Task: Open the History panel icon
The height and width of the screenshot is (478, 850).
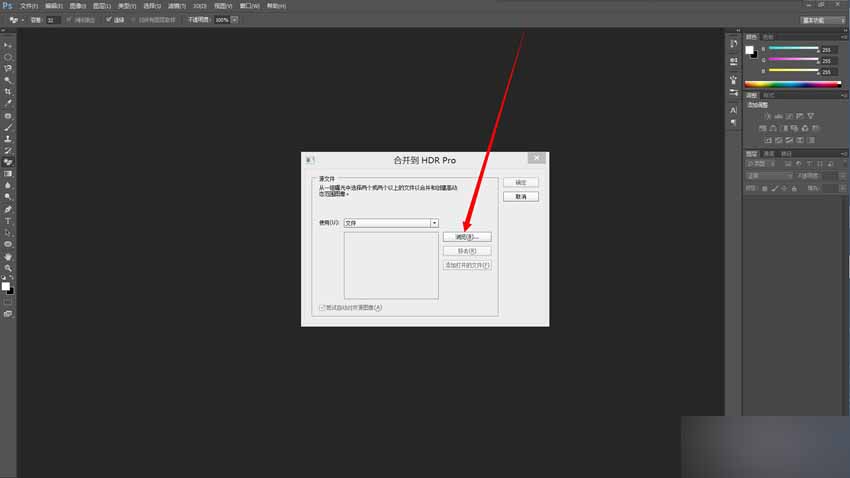Action: (733, 44)
